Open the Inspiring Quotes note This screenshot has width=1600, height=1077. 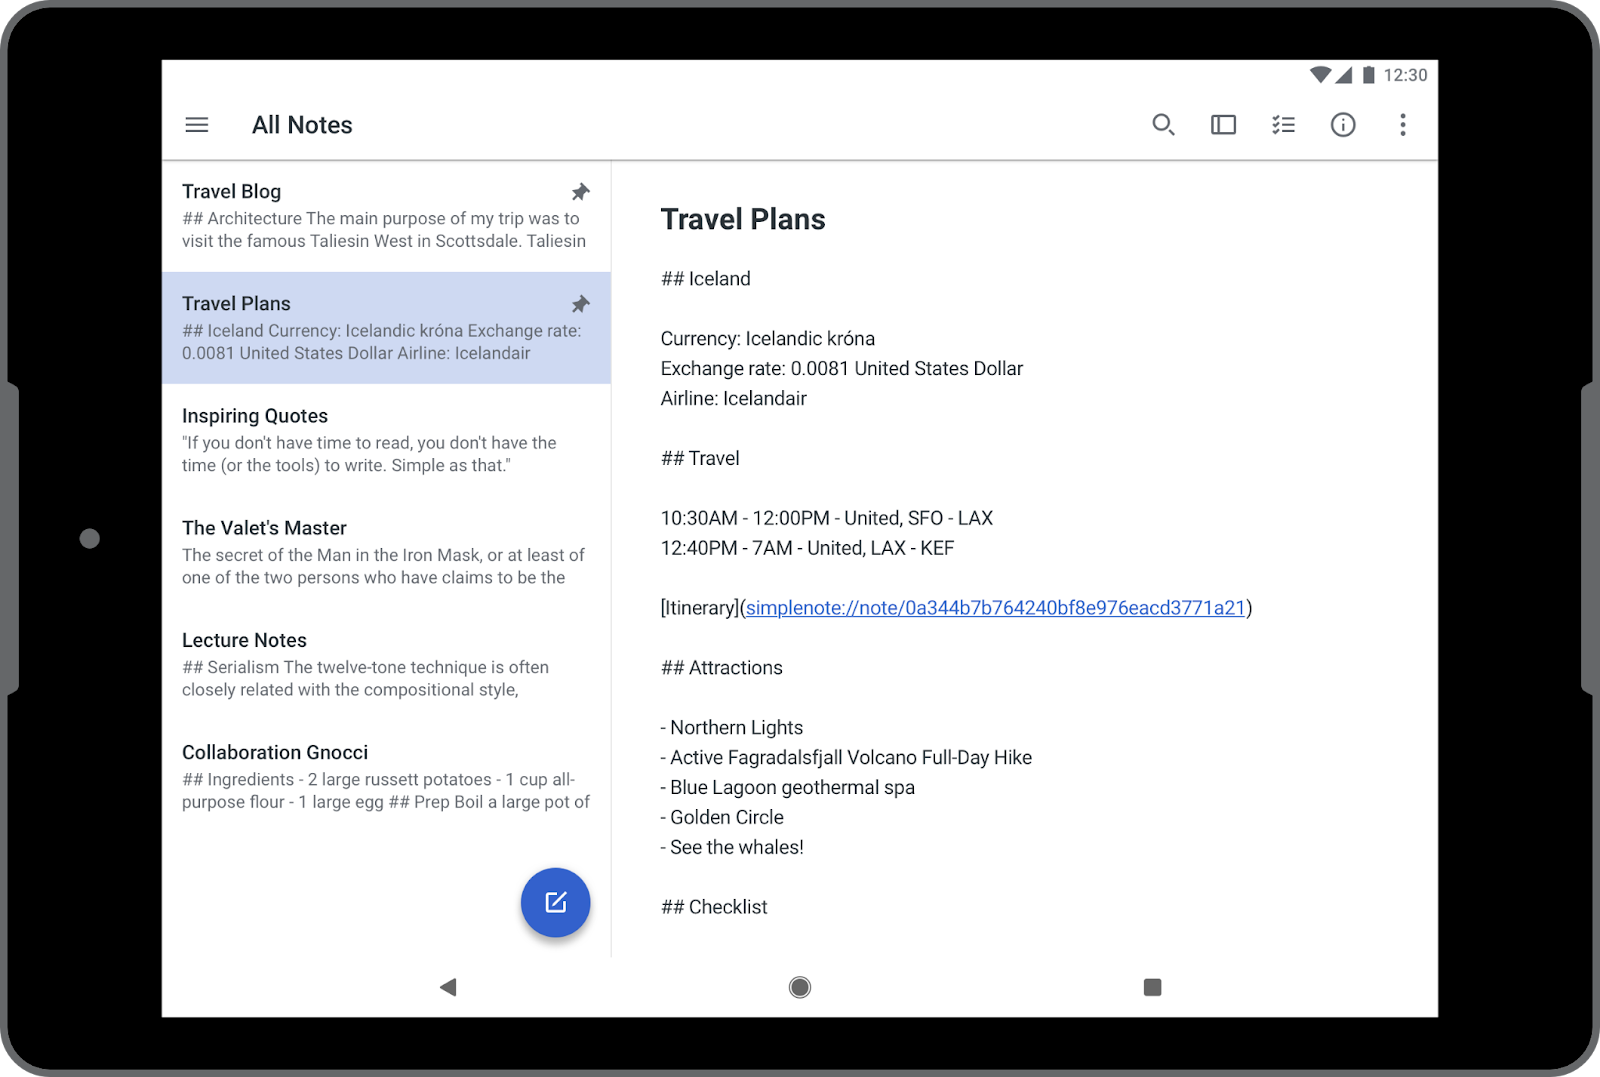click(x=386, y=440)
